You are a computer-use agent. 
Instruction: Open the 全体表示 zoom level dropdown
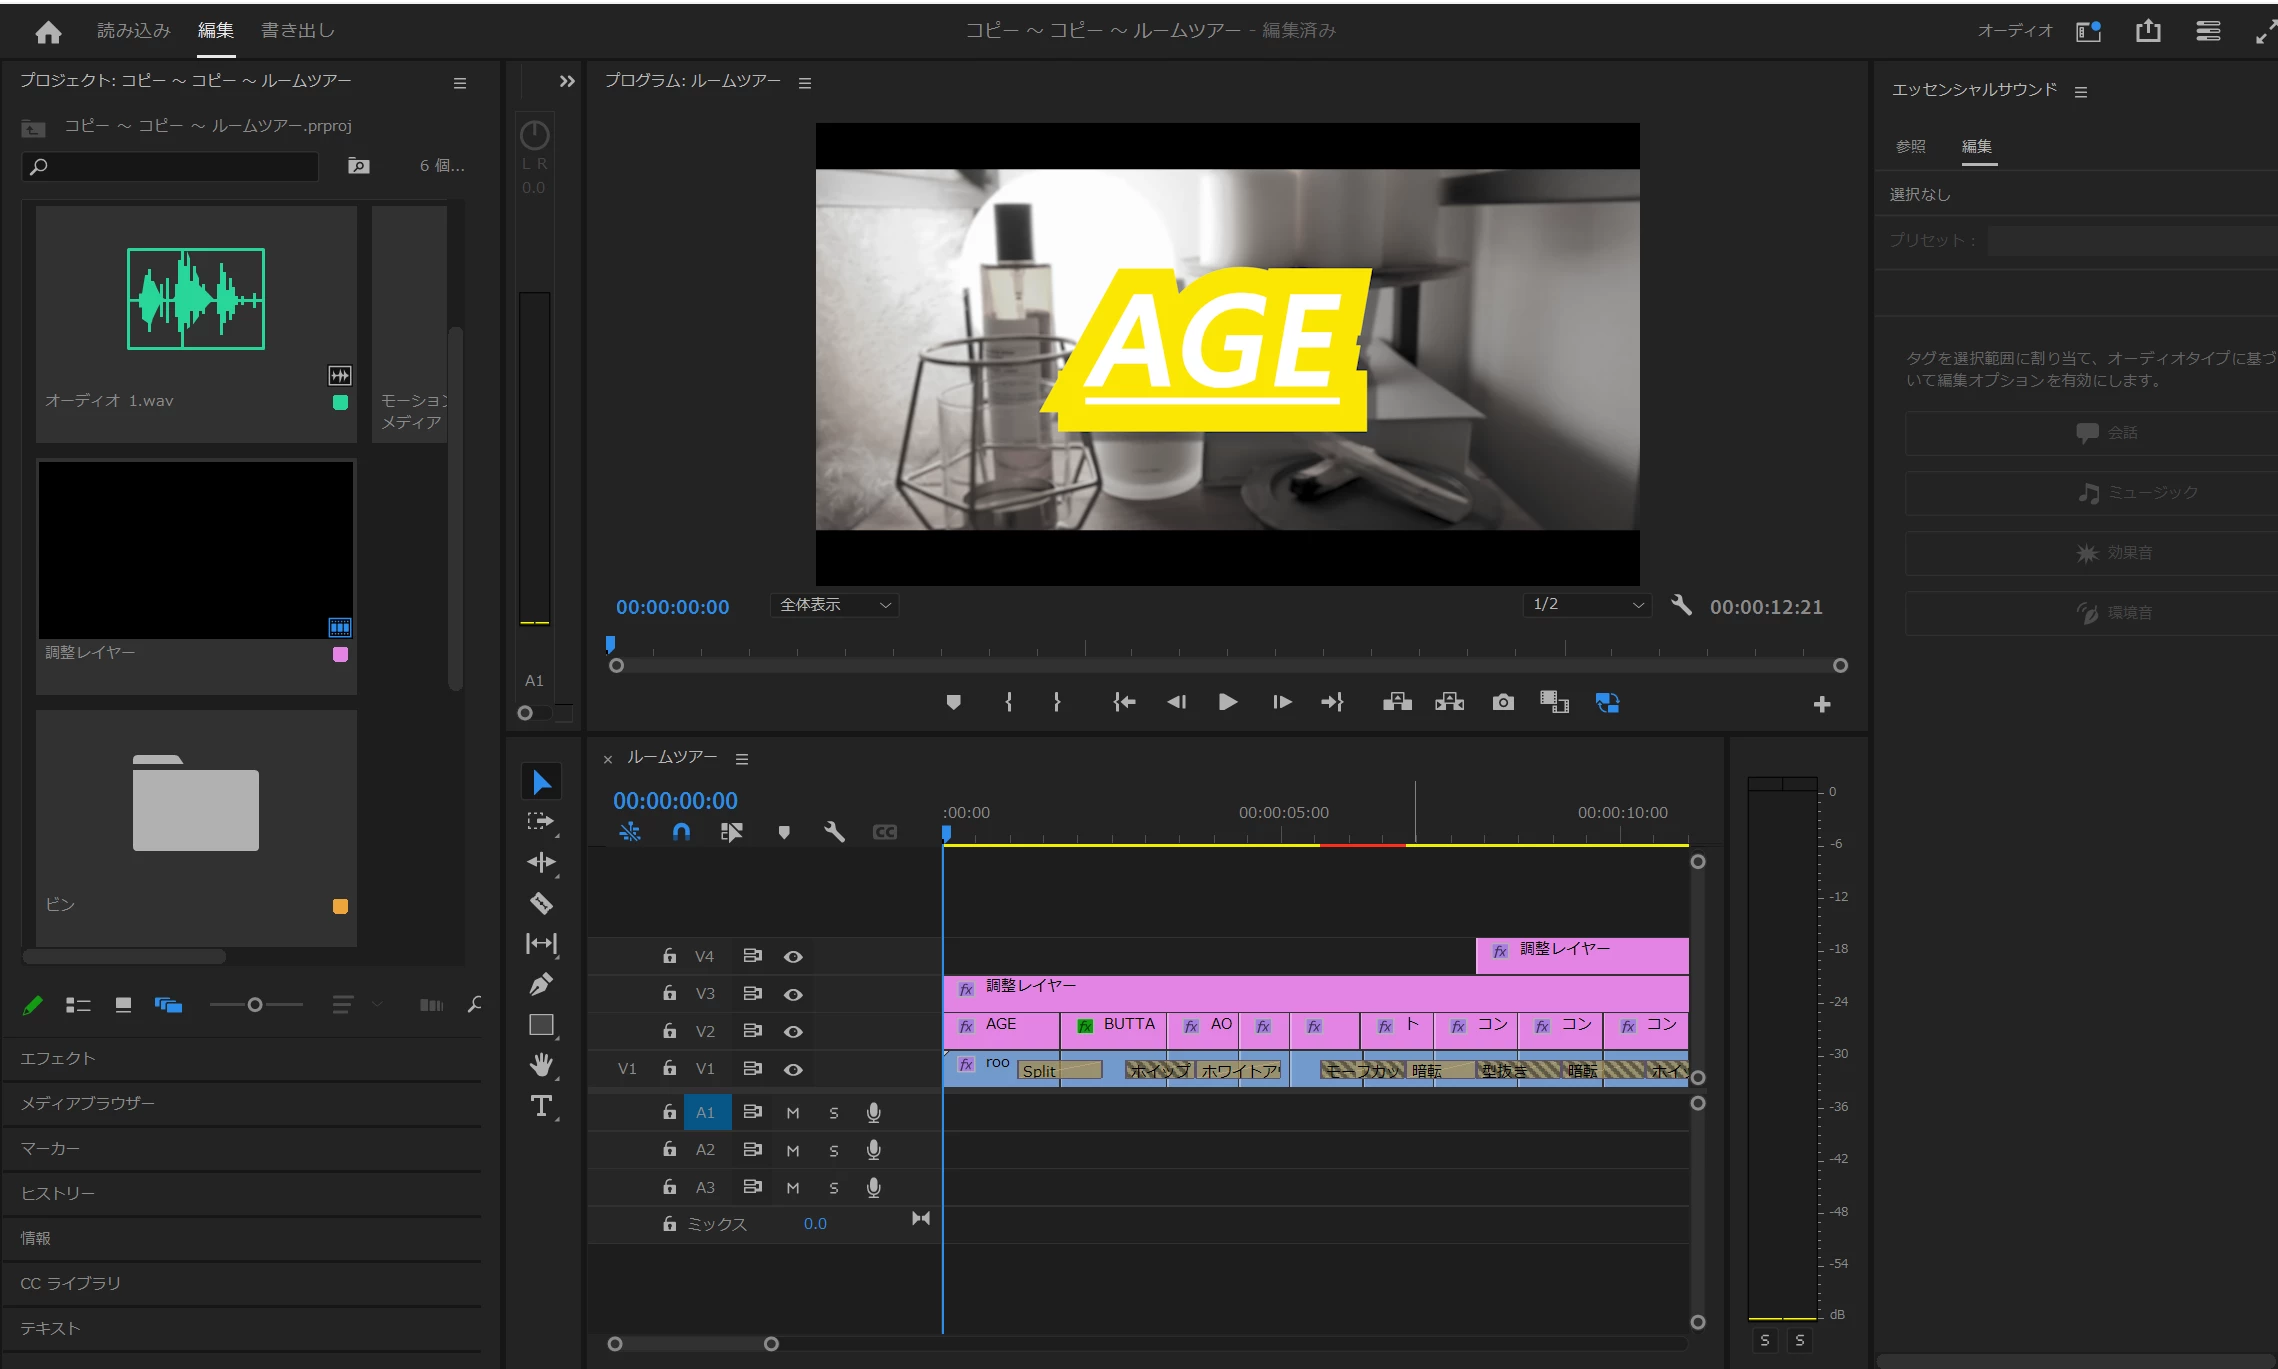[x=834, y=605]
